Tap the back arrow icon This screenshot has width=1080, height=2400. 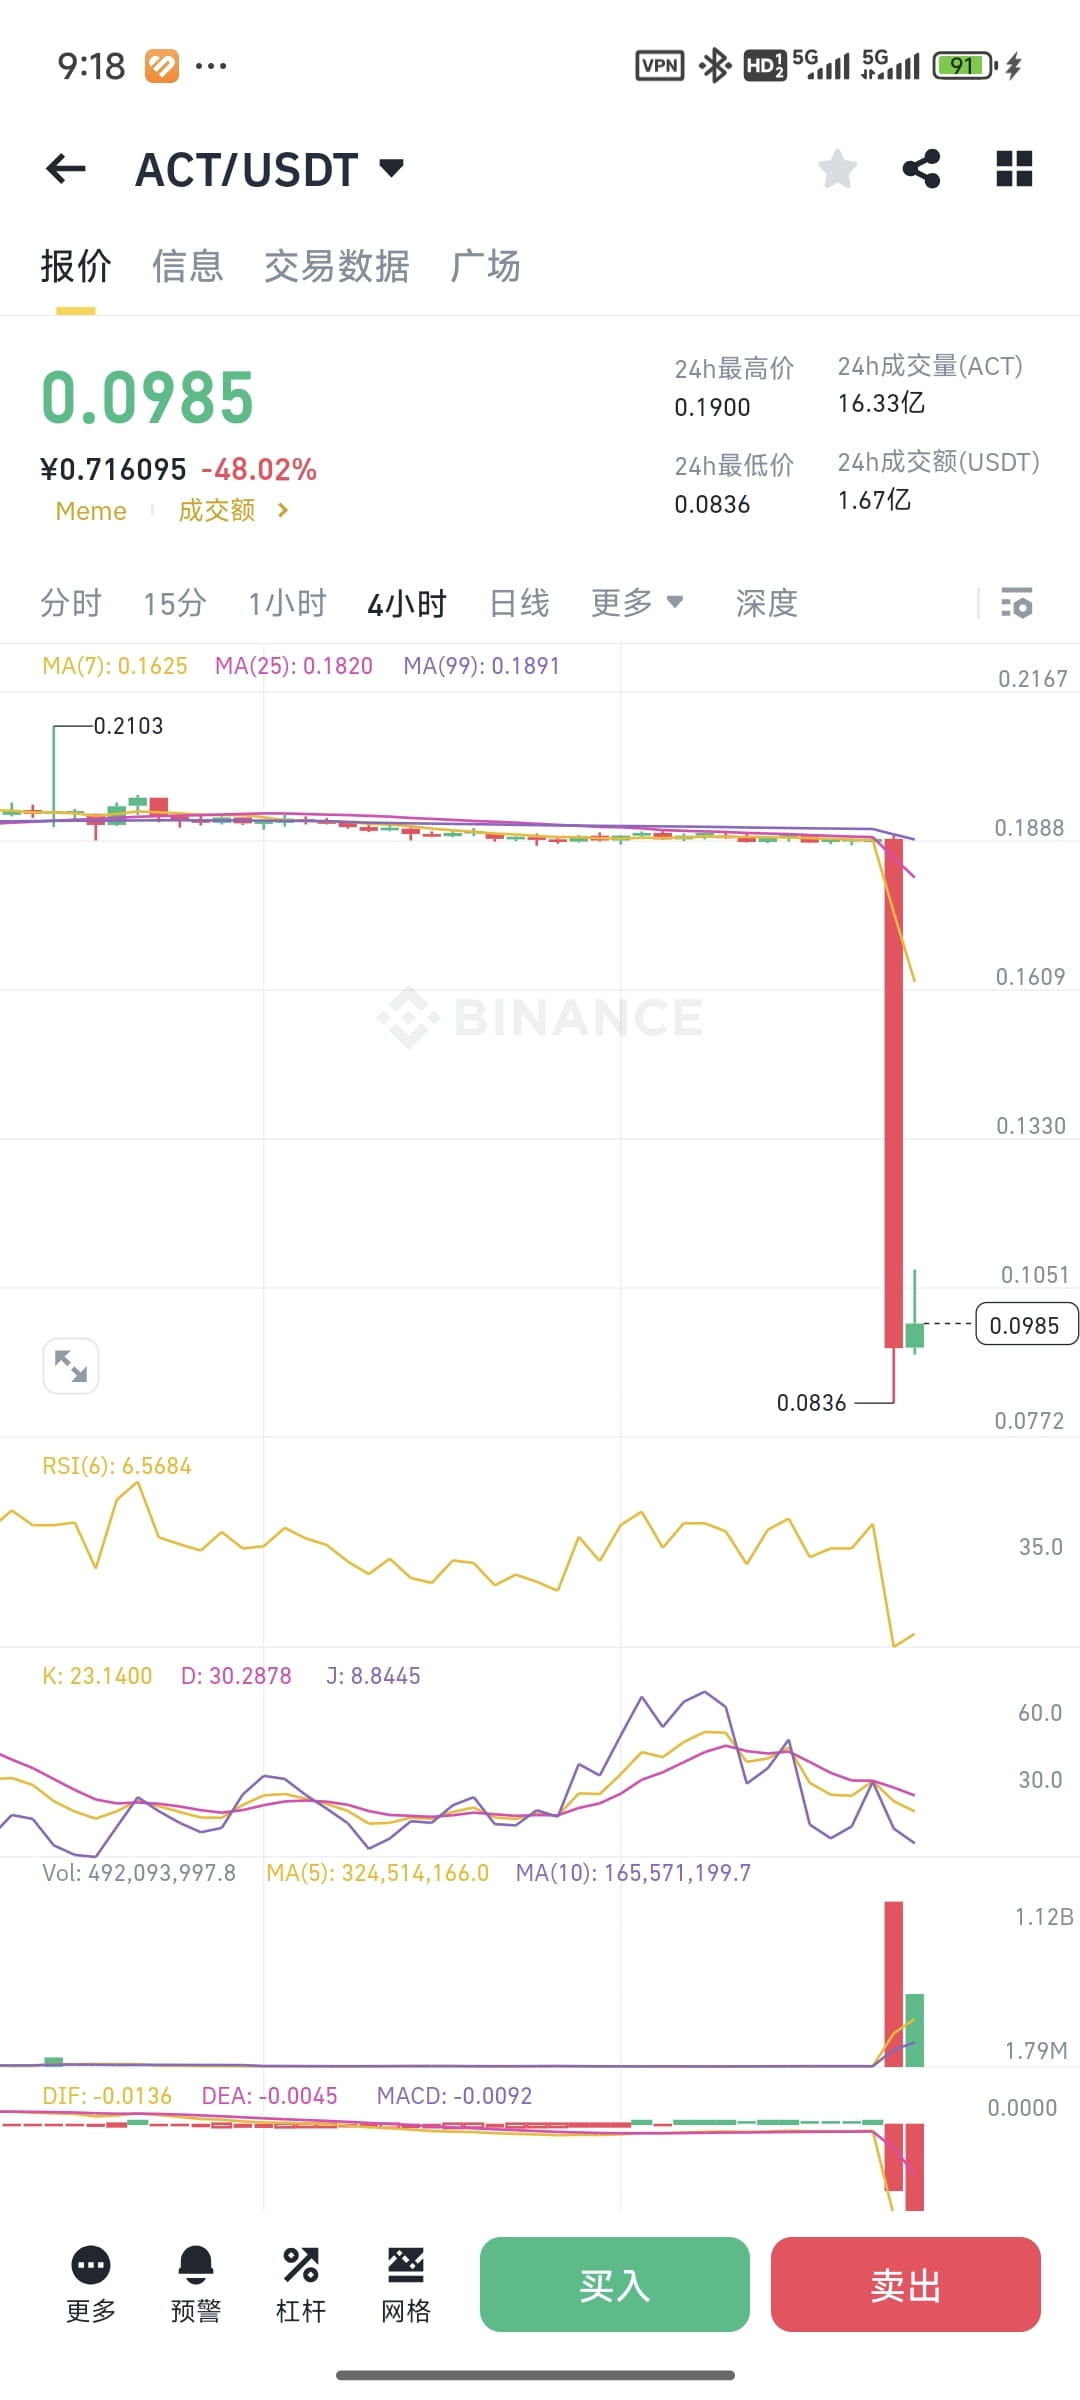pos(66,169)
